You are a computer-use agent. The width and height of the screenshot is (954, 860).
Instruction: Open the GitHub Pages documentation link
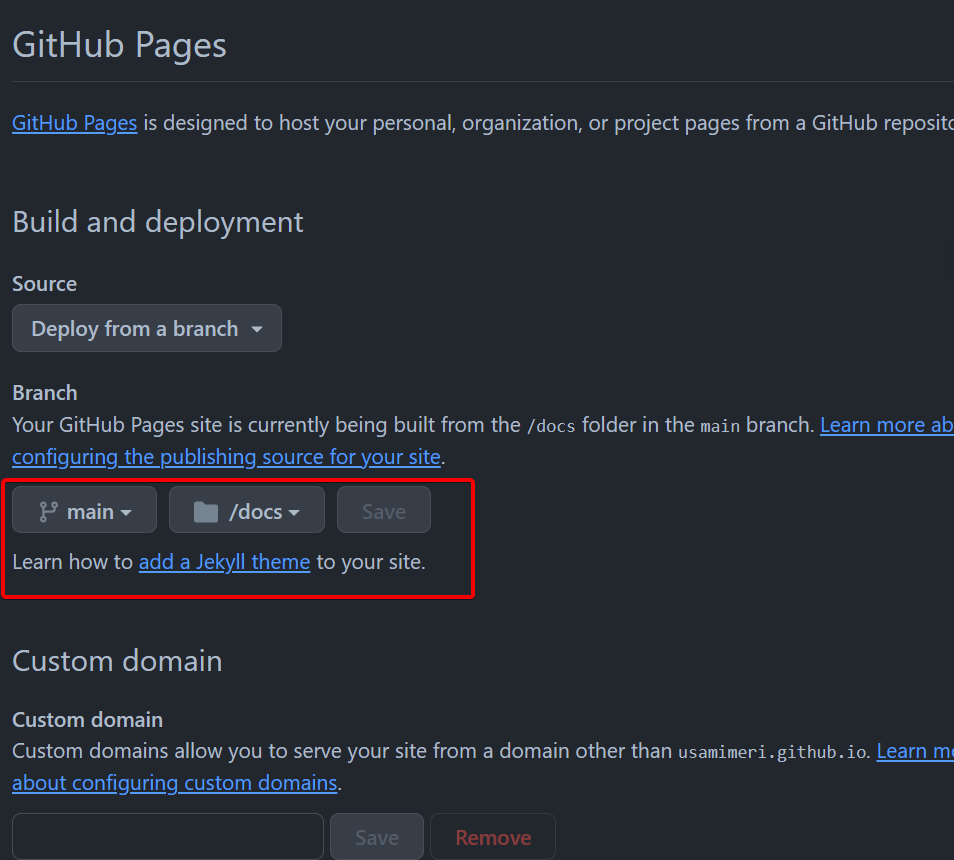point(75,123)
